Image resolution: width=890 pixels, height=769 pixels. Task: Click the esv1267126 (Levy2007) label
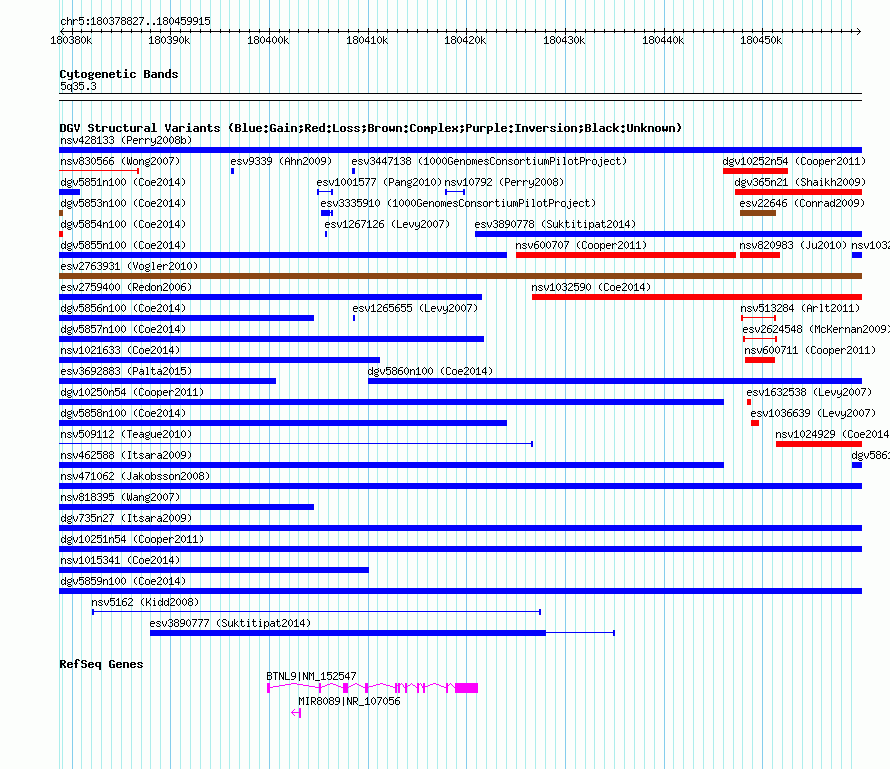387,224
